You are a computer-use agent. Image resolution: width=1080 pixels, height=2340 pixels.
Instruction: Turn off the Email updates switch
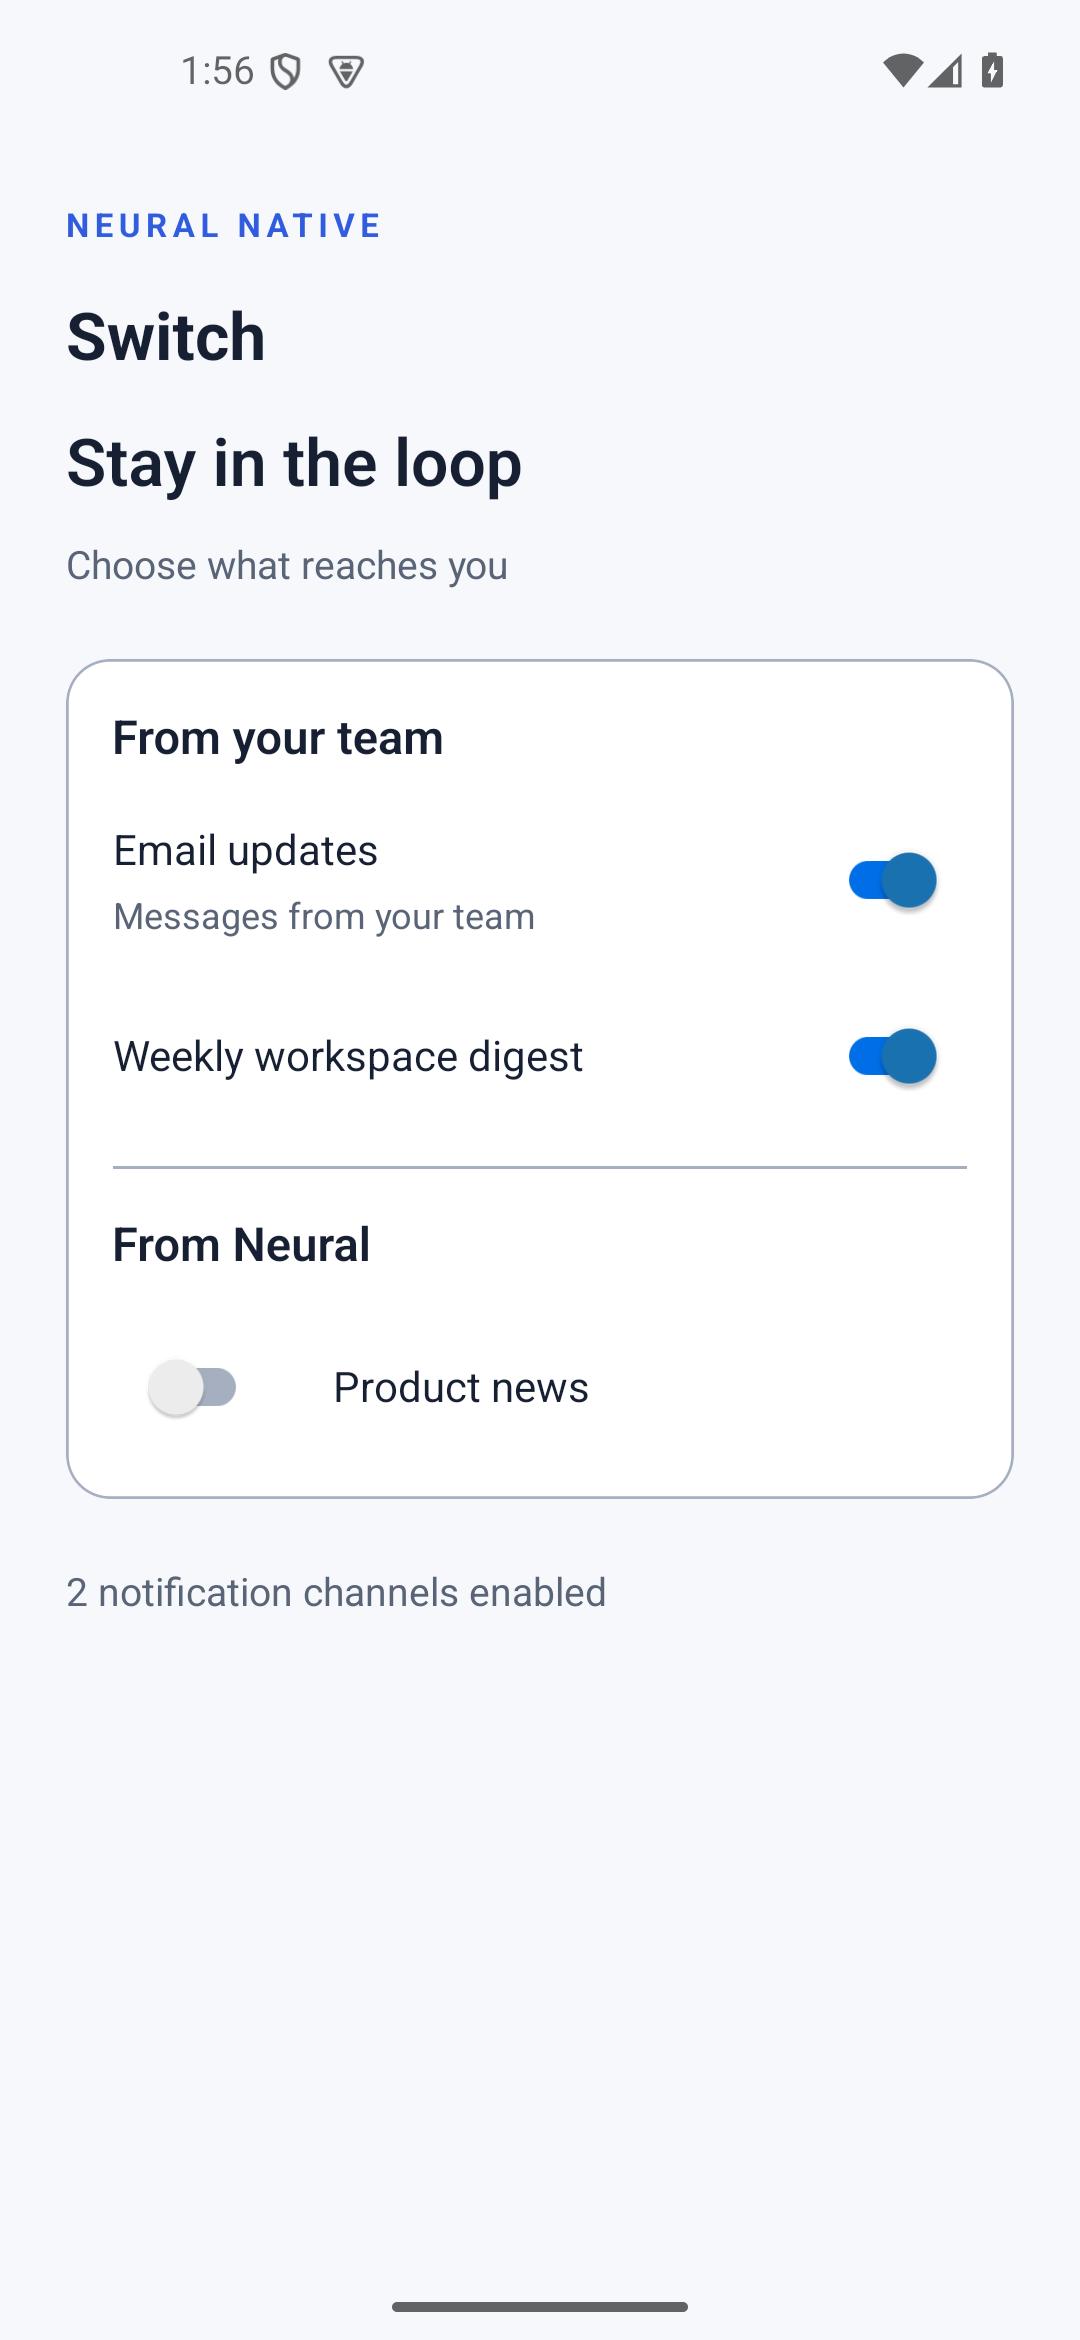click(x=892, y=881)
